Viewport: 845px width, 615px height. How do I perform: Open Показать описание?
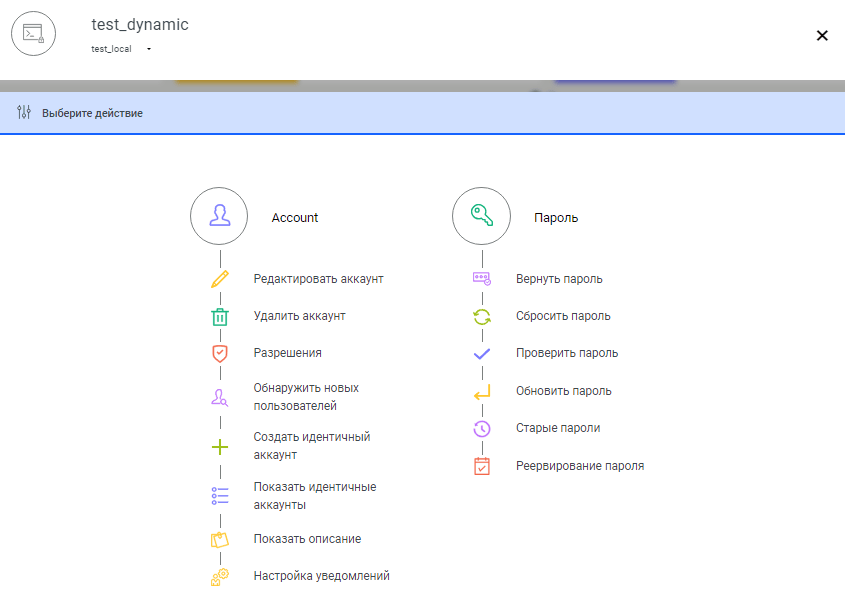point(308,539)
